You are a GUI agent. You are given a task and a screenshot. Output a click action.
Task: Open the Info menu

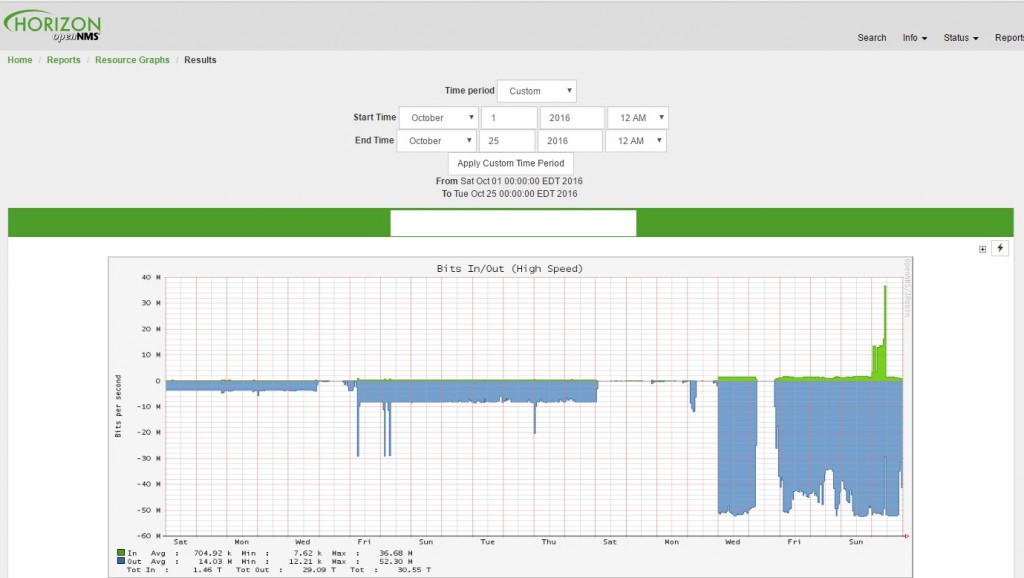(x=914, y=38)
